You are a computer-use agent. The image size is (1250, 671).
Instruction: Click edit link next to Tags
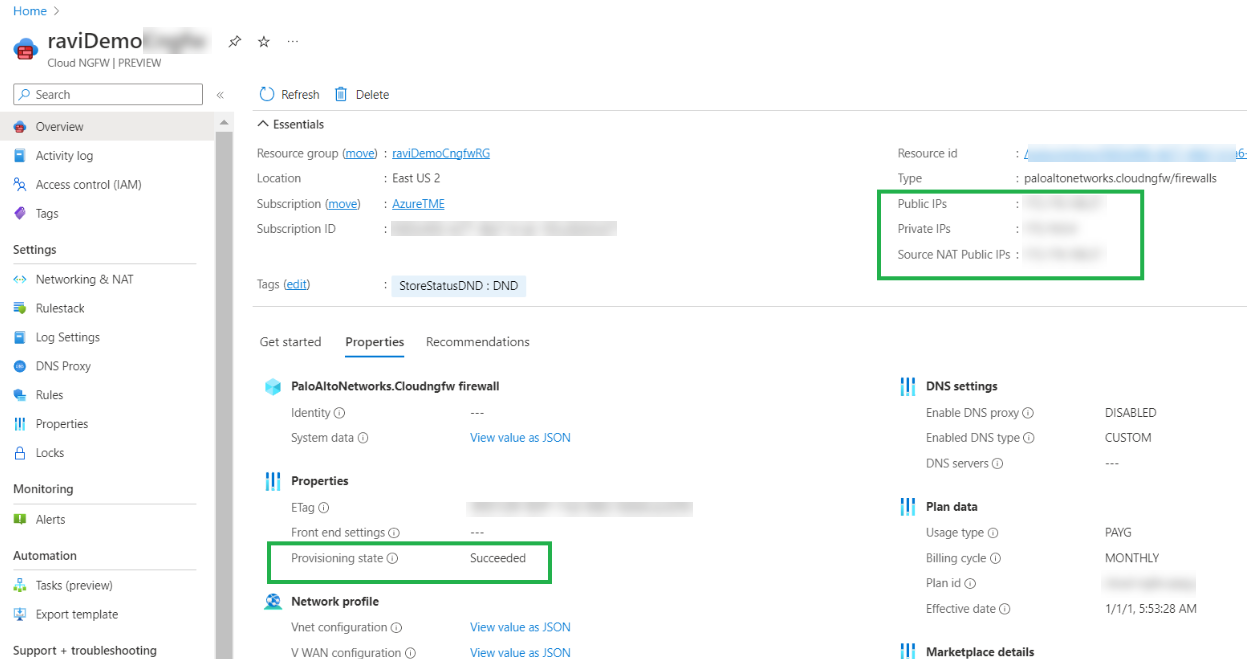pos(297,285)
